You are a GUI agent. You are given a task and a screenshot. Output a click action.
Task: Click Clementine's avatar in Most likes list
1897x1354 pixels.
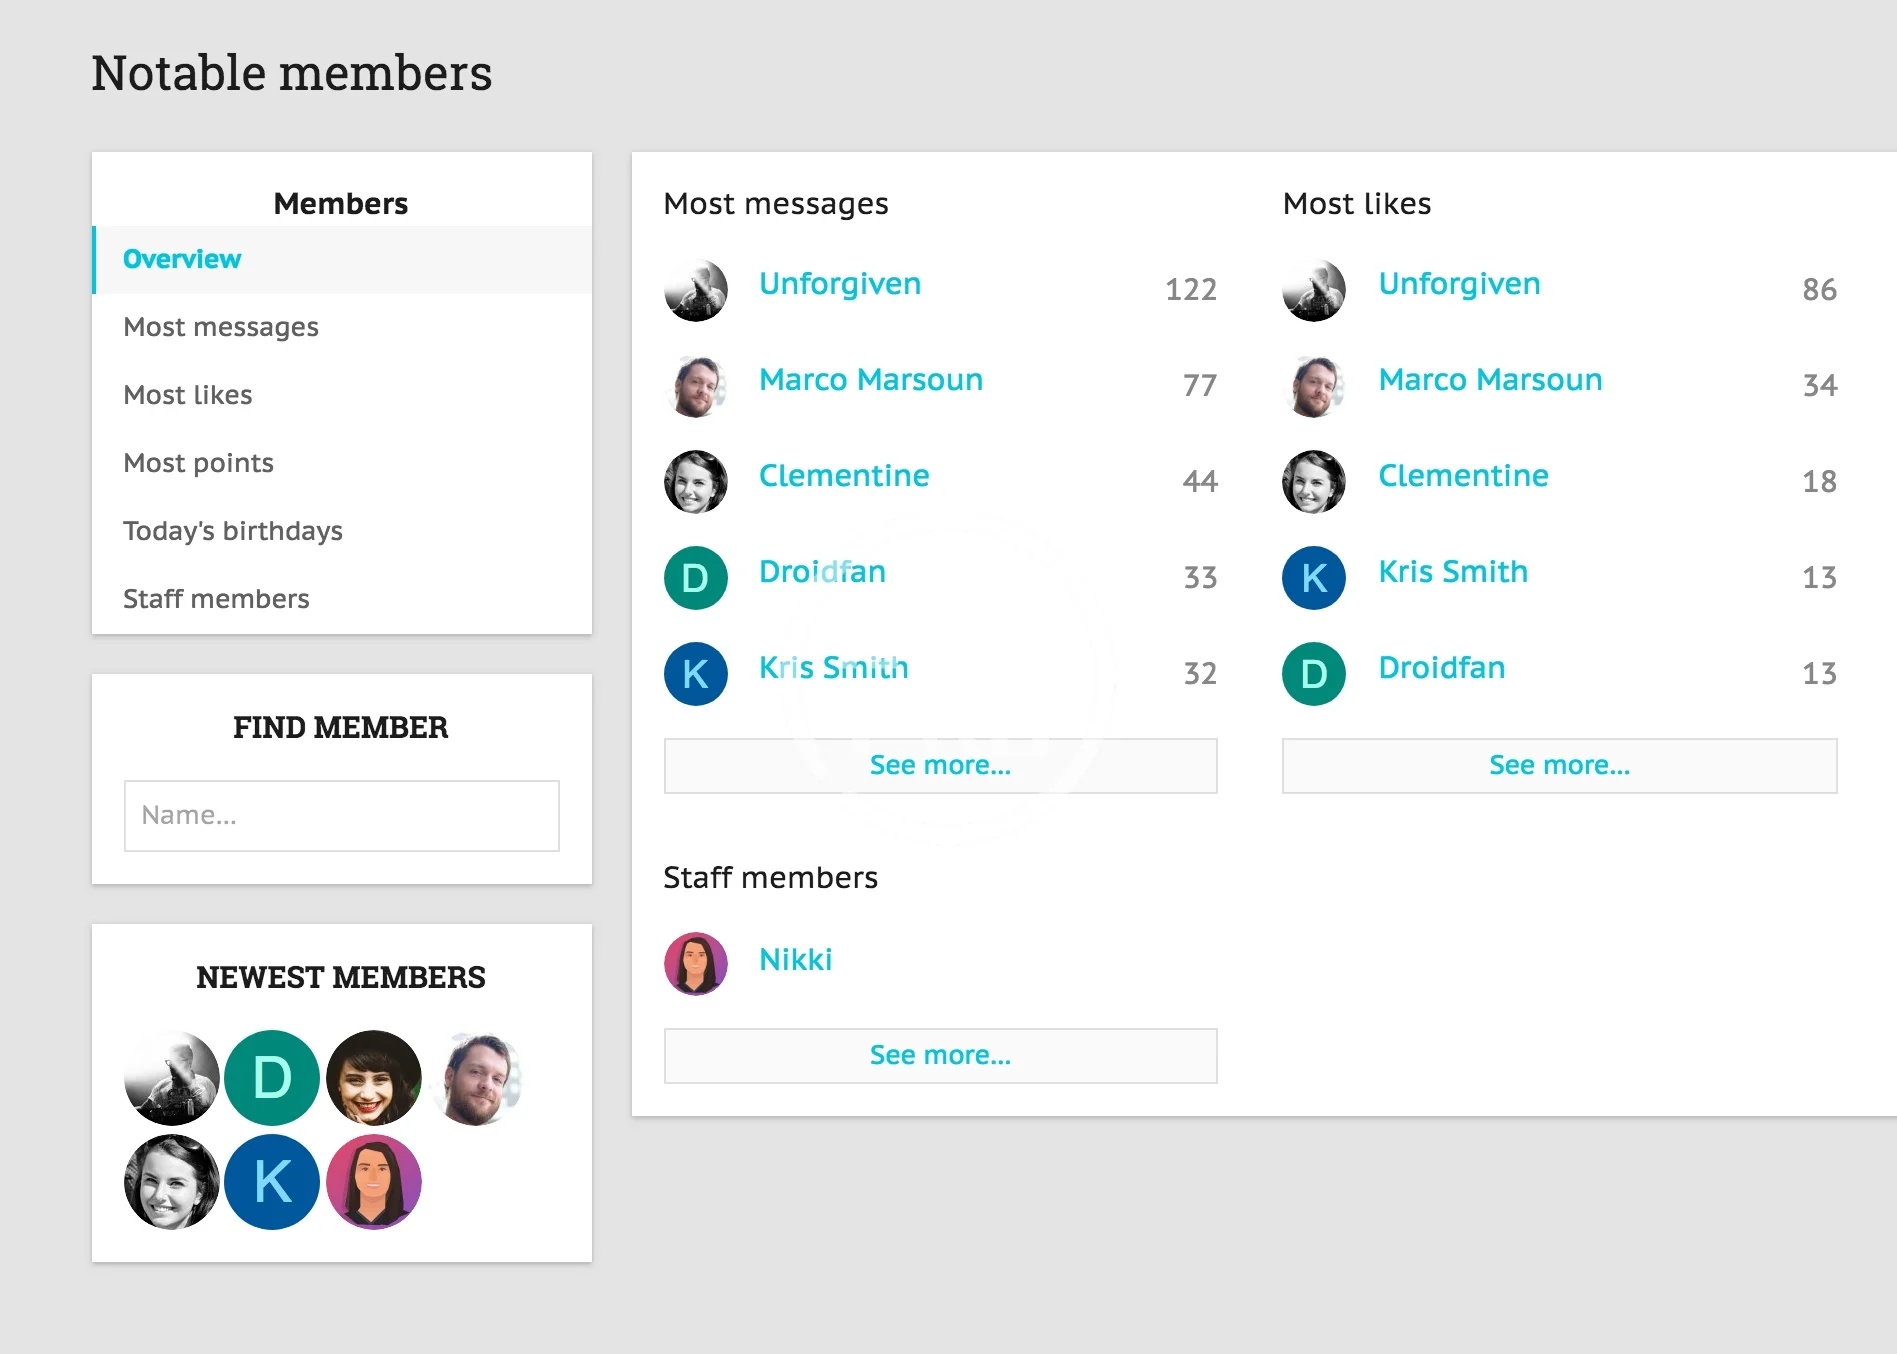[1313, 482]
